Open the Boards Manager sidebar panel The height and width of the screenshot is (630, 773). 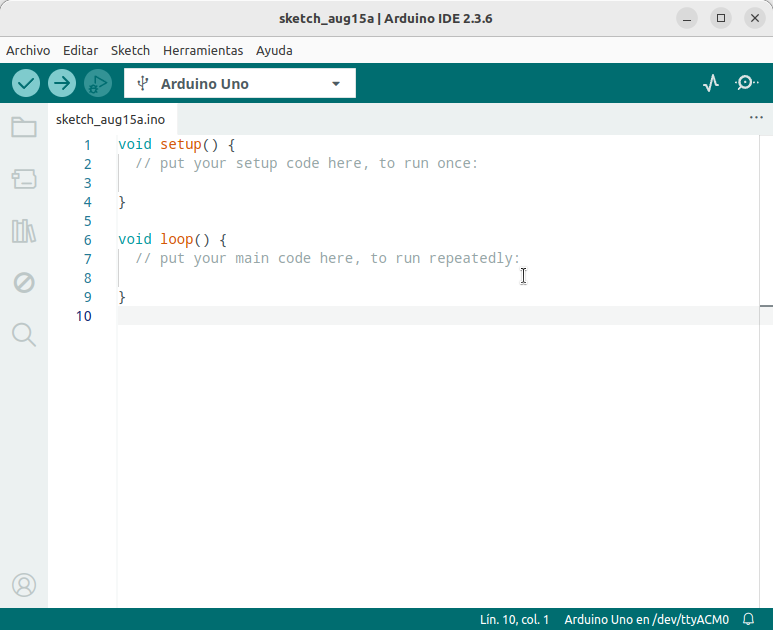(24, 179)
